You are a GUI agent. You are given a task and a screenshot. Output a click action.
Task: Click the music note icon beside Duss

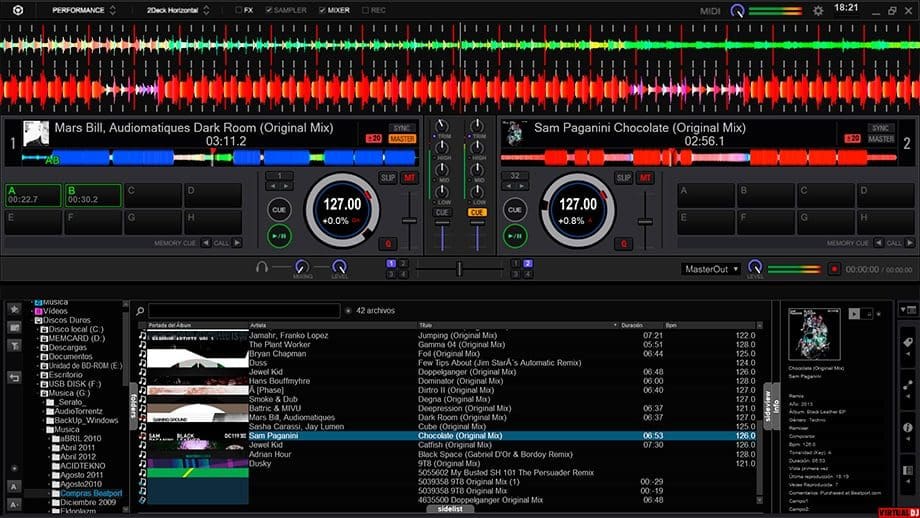[142, 363]
